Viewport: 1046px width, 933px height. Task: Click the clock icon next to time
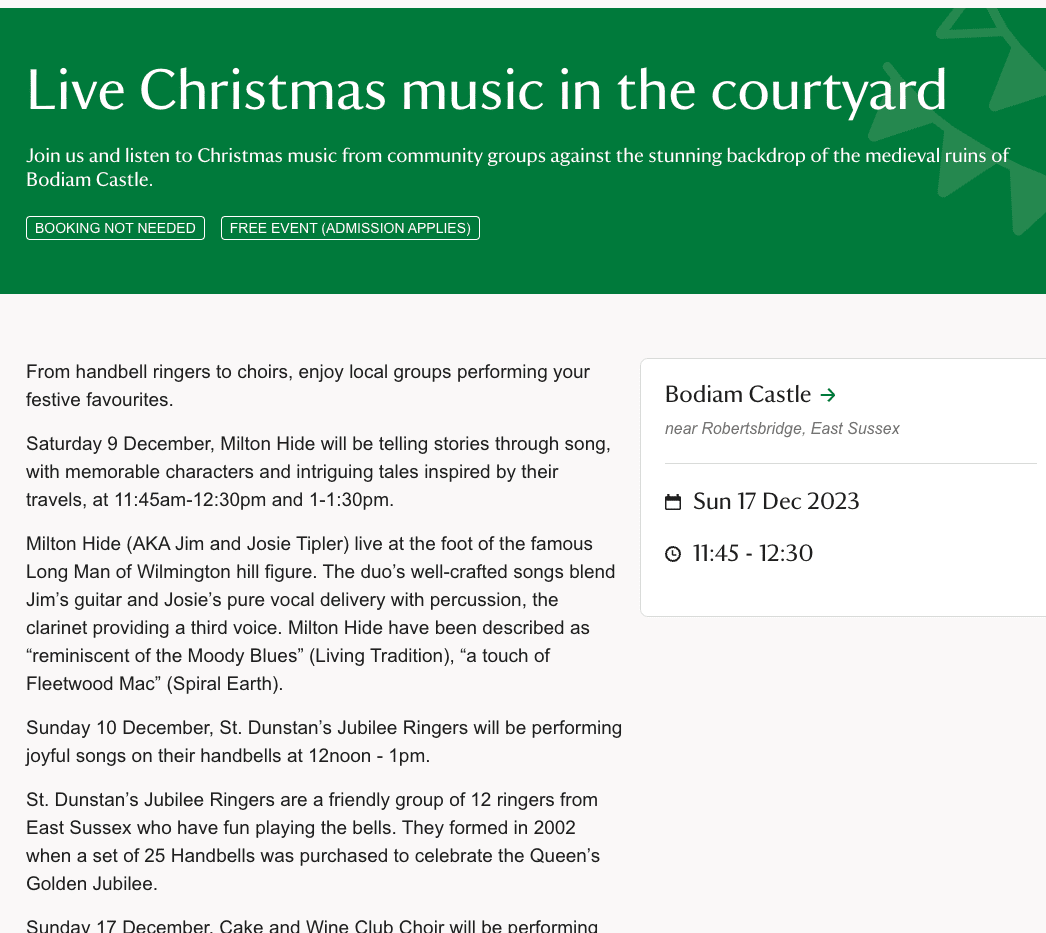coord(673,554)
